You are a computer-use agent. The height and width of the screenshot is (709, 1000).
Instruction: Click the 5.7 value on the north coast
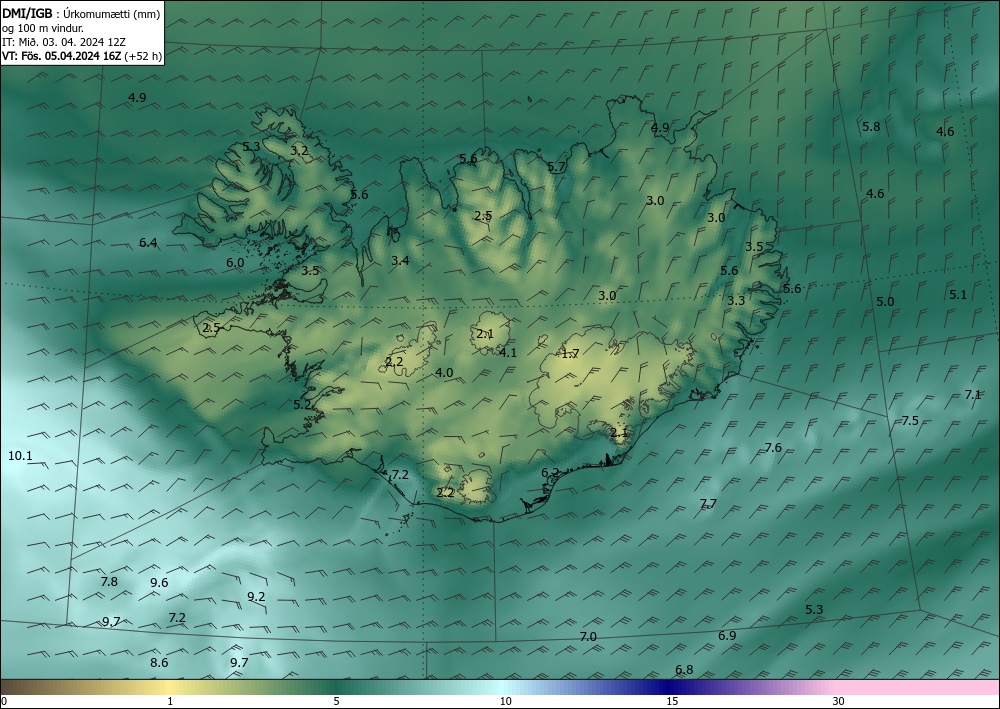(556, 167)
